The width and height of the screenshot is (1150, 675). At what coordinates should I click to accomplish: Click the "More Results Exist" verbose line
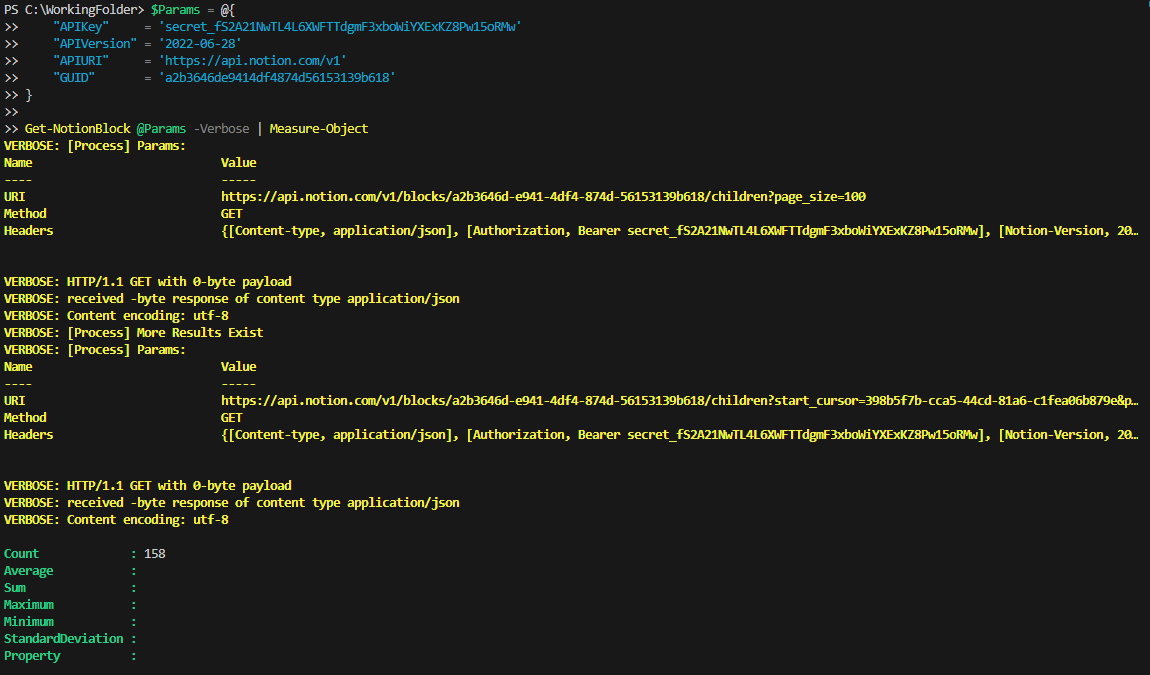click(x=133, y=333)
